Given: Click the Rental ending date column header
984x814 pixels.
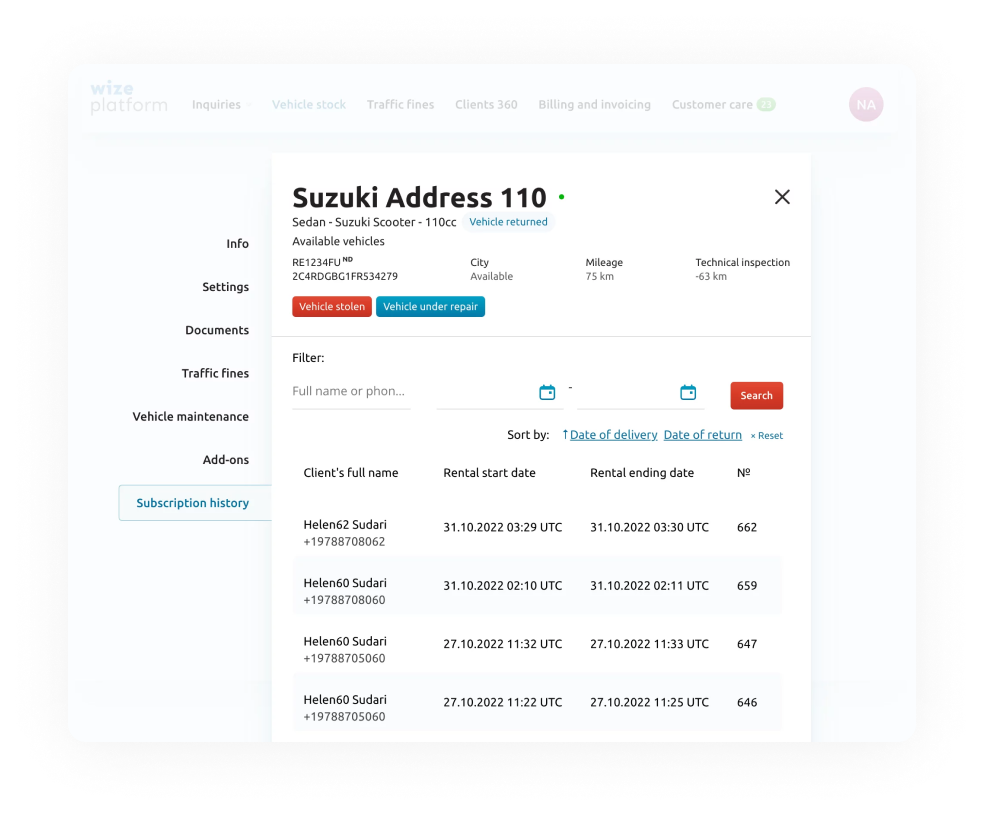Looking at the screenshot, I should tap(642, 473).
